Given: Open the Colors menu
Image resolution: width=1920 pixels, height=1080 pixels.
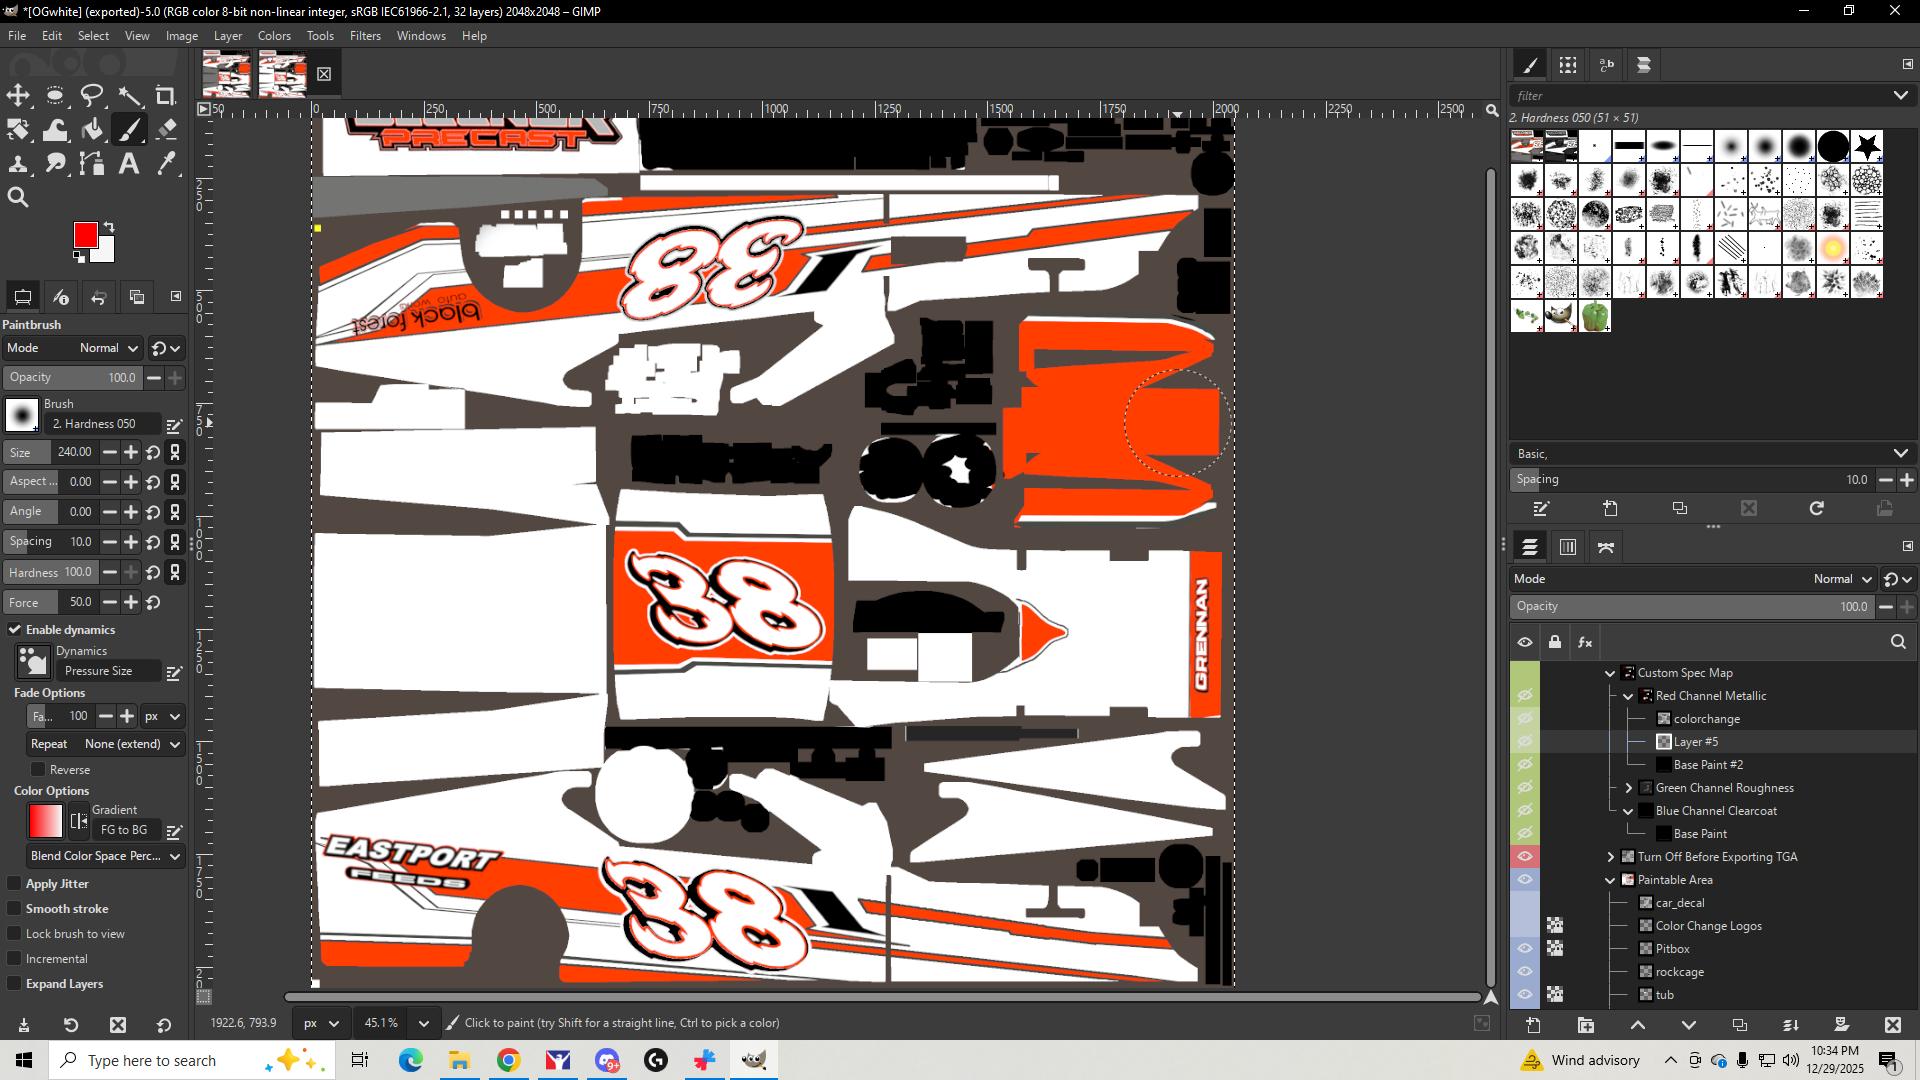Looking at the screenshot, I should 274,35.
